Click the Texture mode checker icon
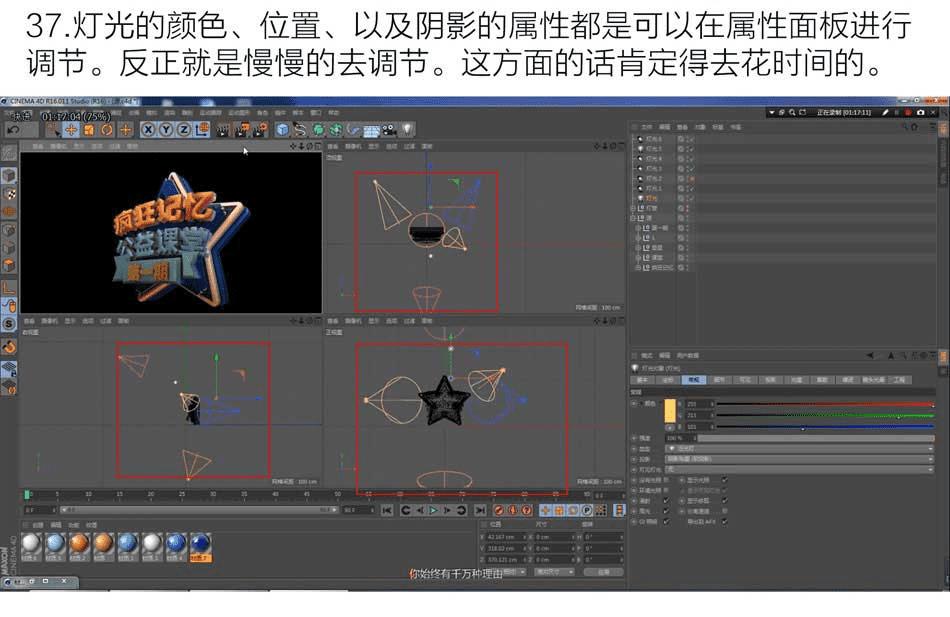Image resolution: width=950 pixels, height=617 pixels. tap(8, 194)
